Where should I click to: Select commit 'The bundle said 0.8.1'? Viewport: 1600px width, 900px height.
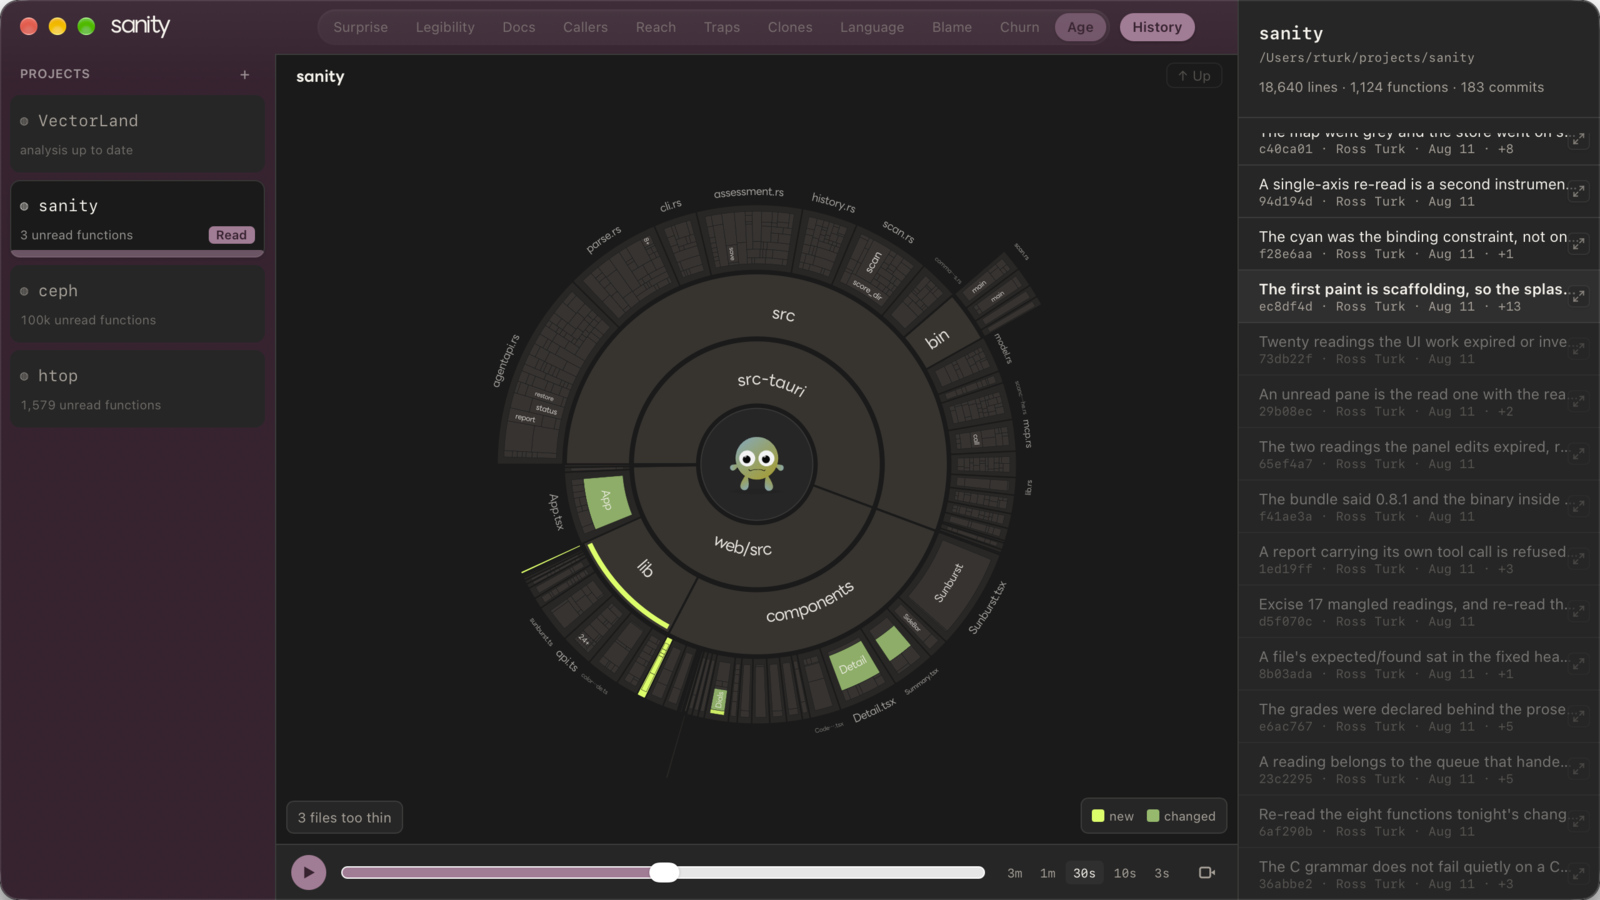tap(1419, 506)
